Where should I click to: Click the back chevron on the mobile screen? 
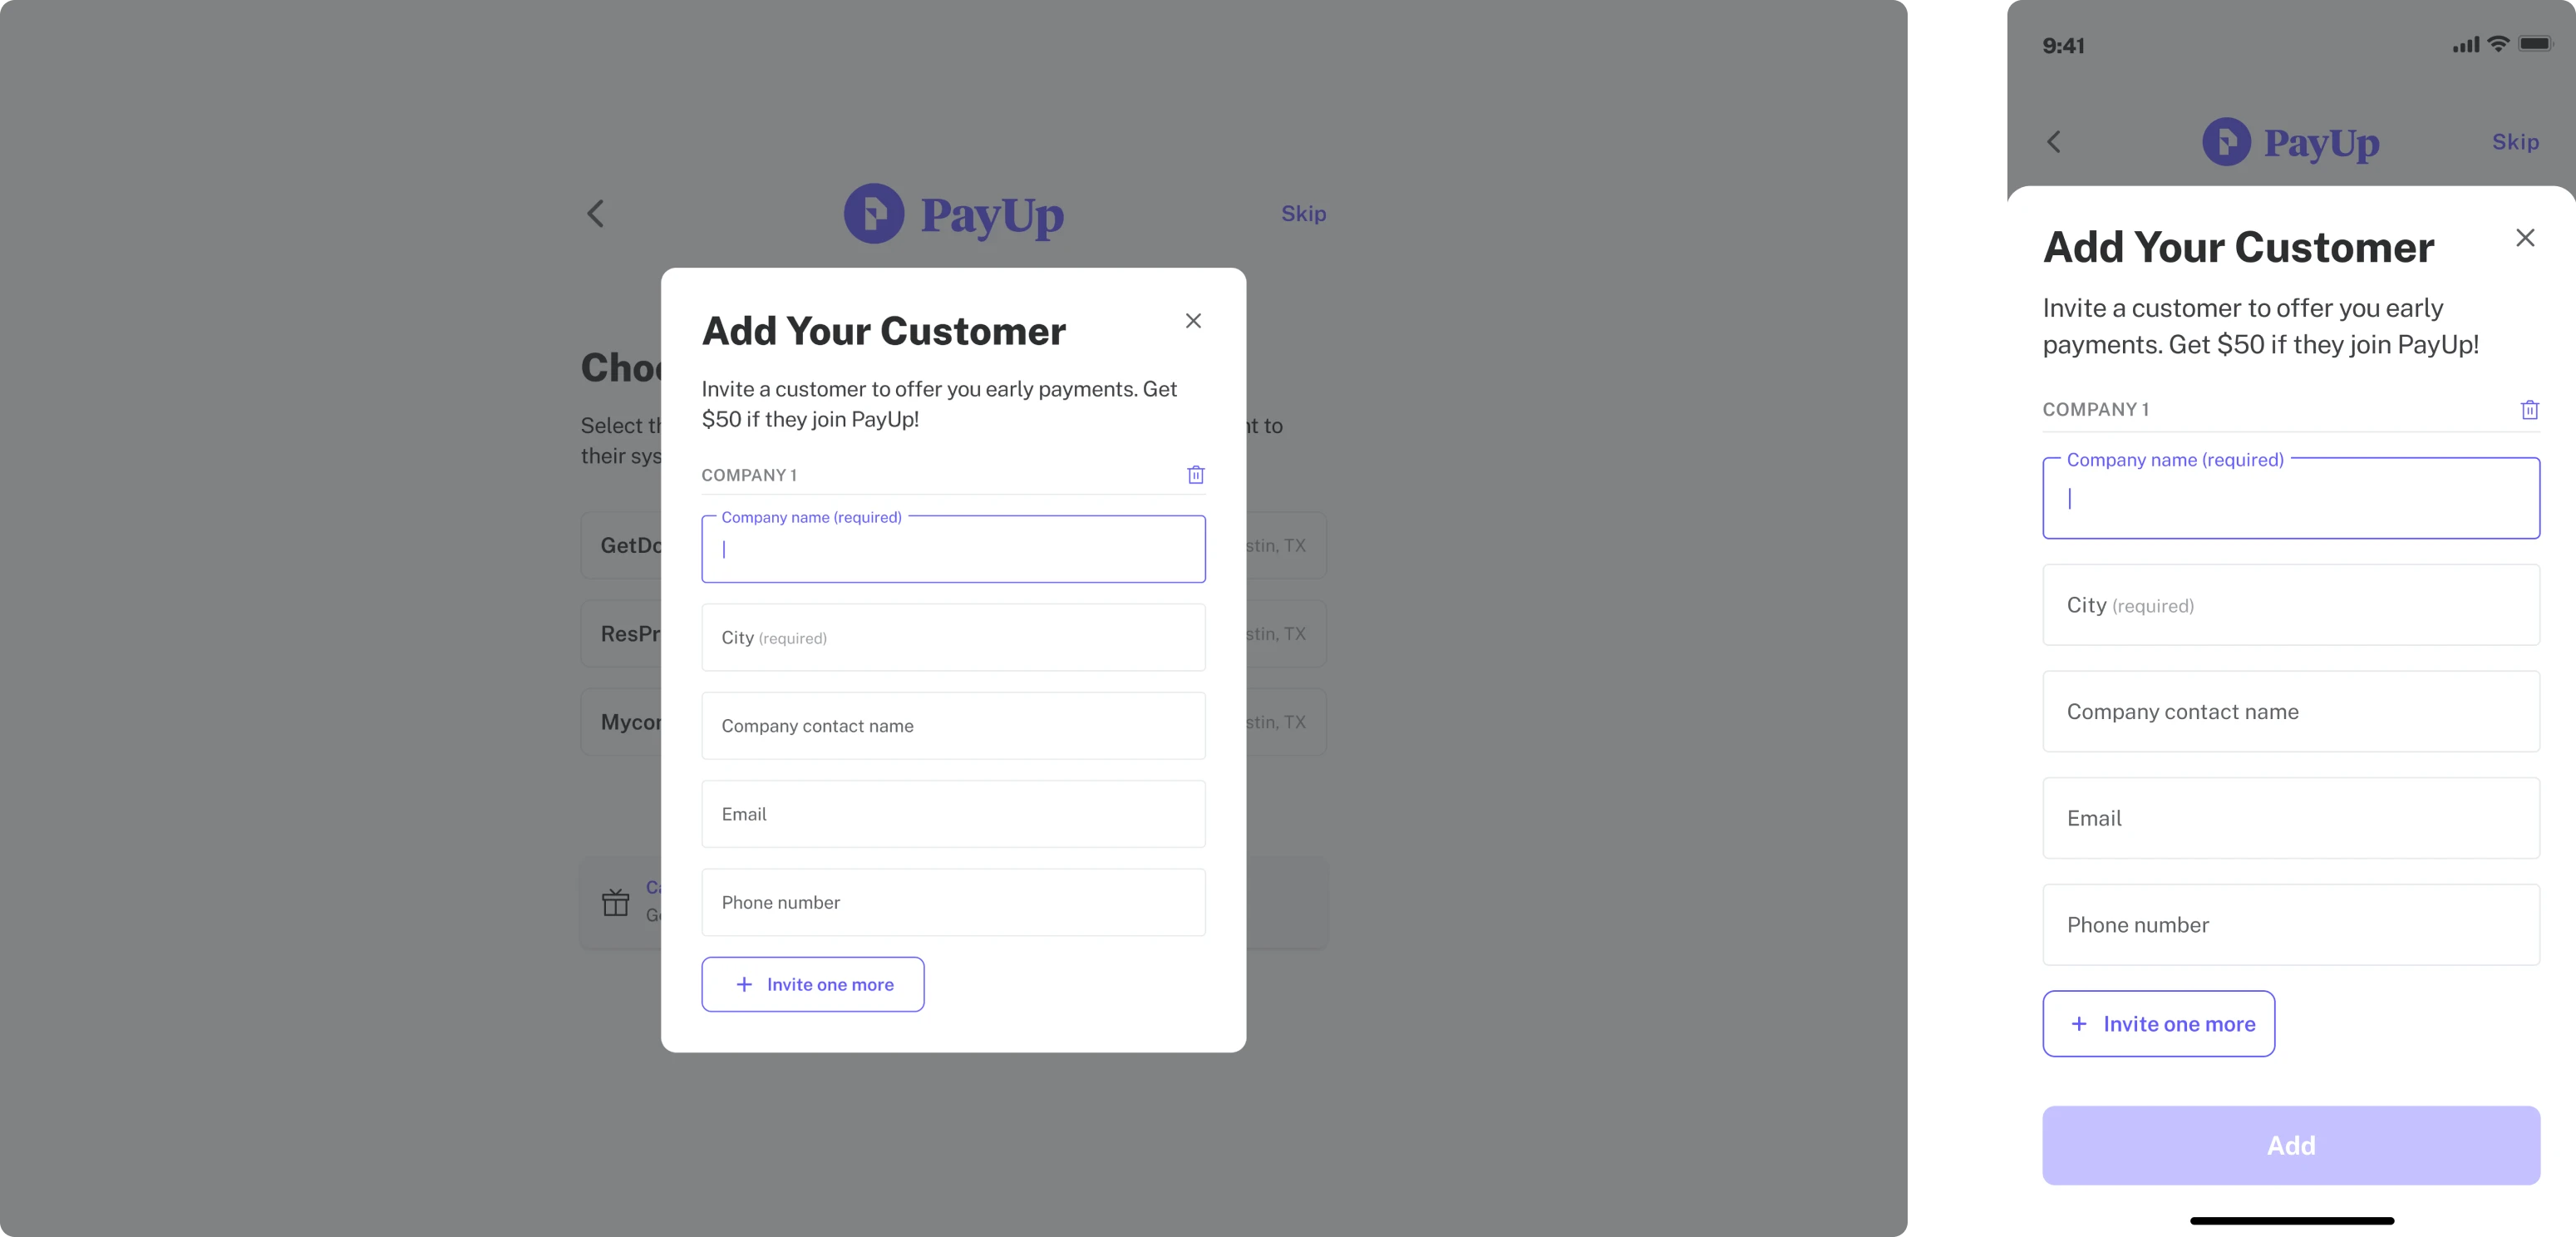(2055, 141)
